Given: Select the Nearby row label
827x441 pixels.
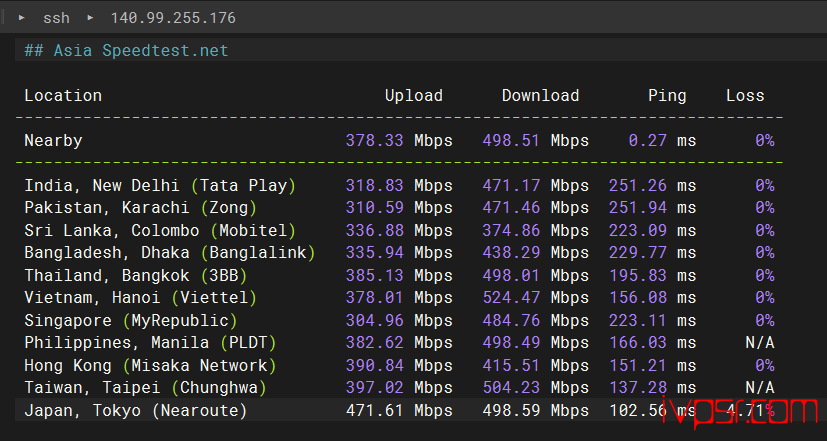Looking at the screenshot, I should click(x=53, y=141).
